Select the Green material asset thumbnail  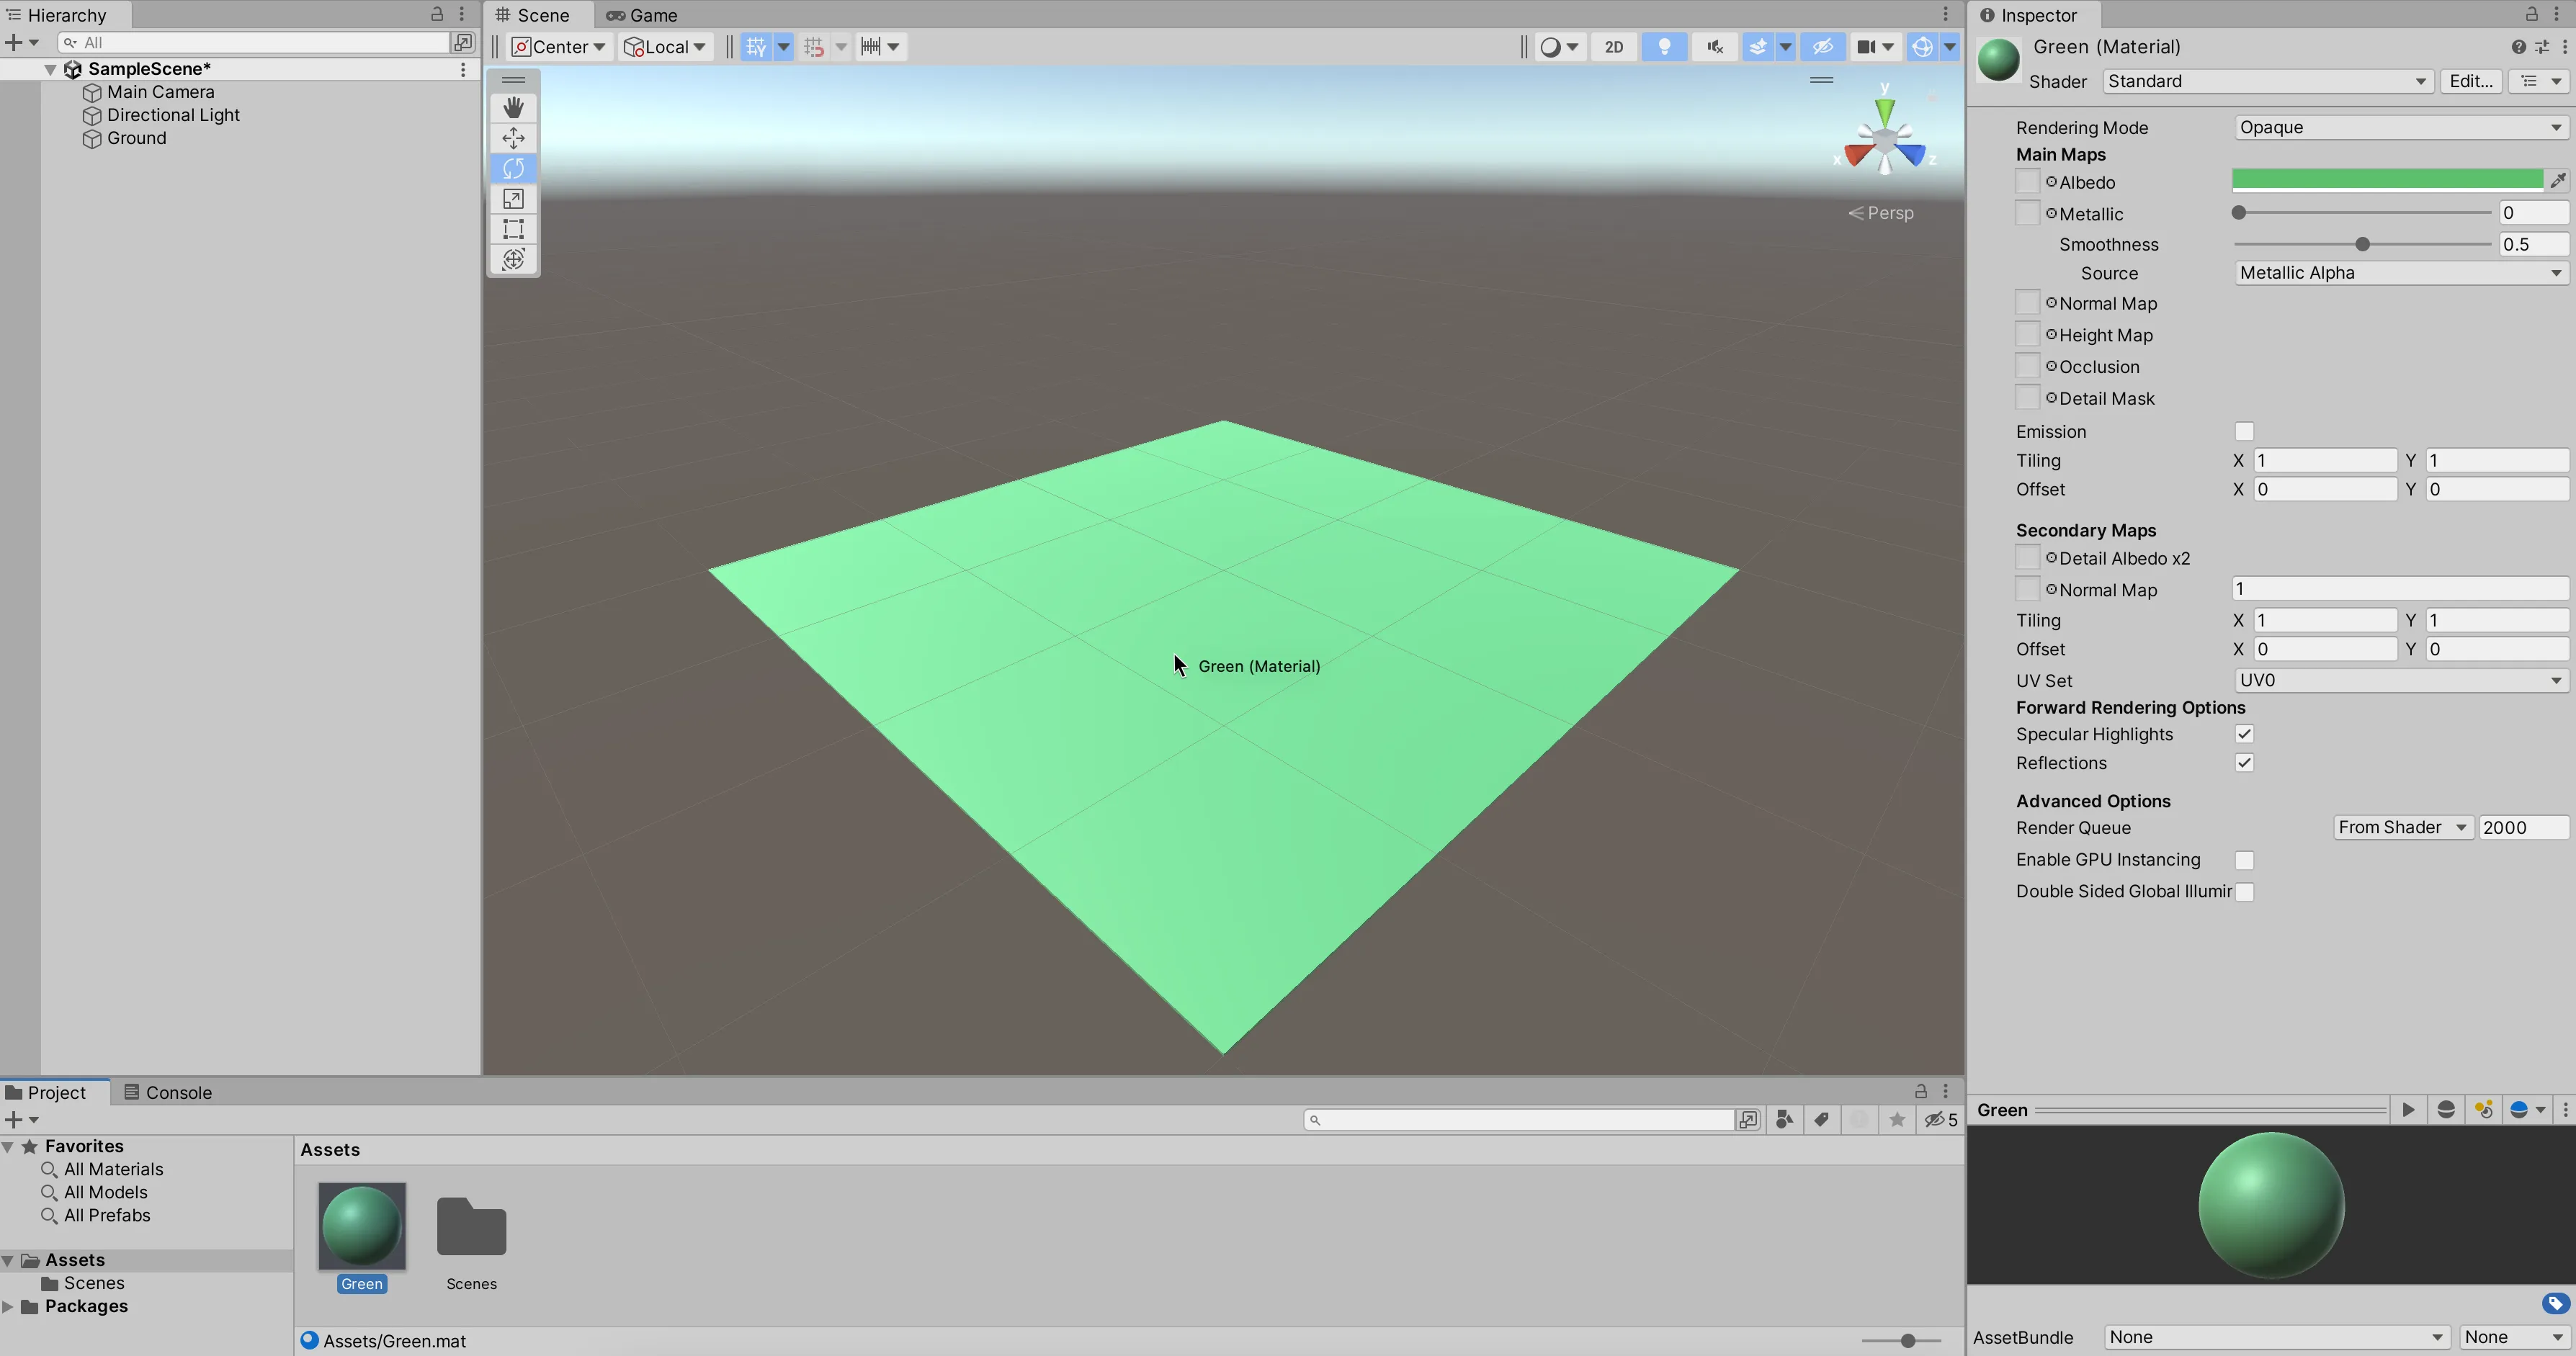coord(362,1226)
